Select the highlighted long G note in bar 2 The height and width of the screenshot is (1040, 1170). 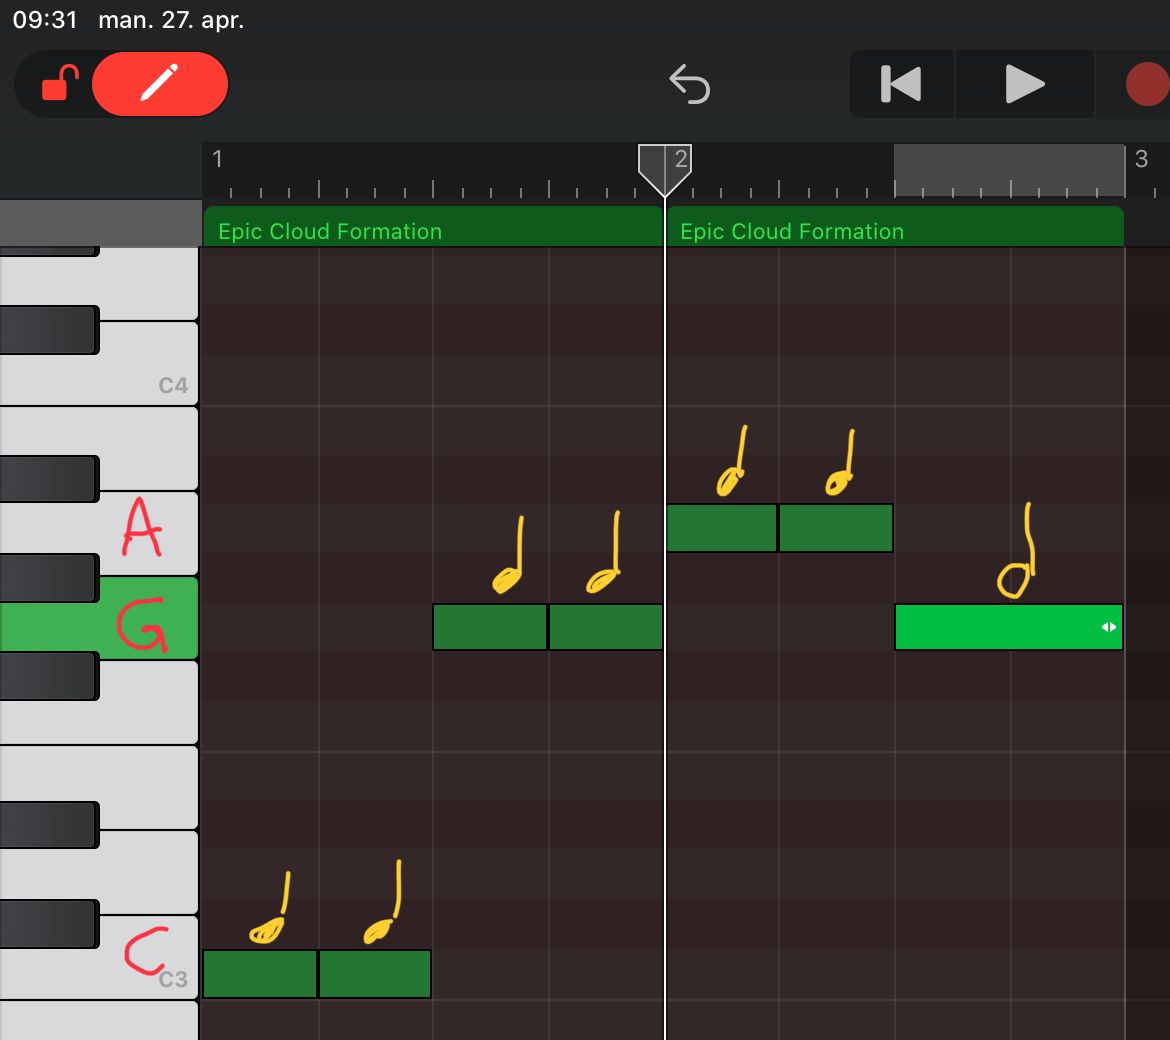1009,627
